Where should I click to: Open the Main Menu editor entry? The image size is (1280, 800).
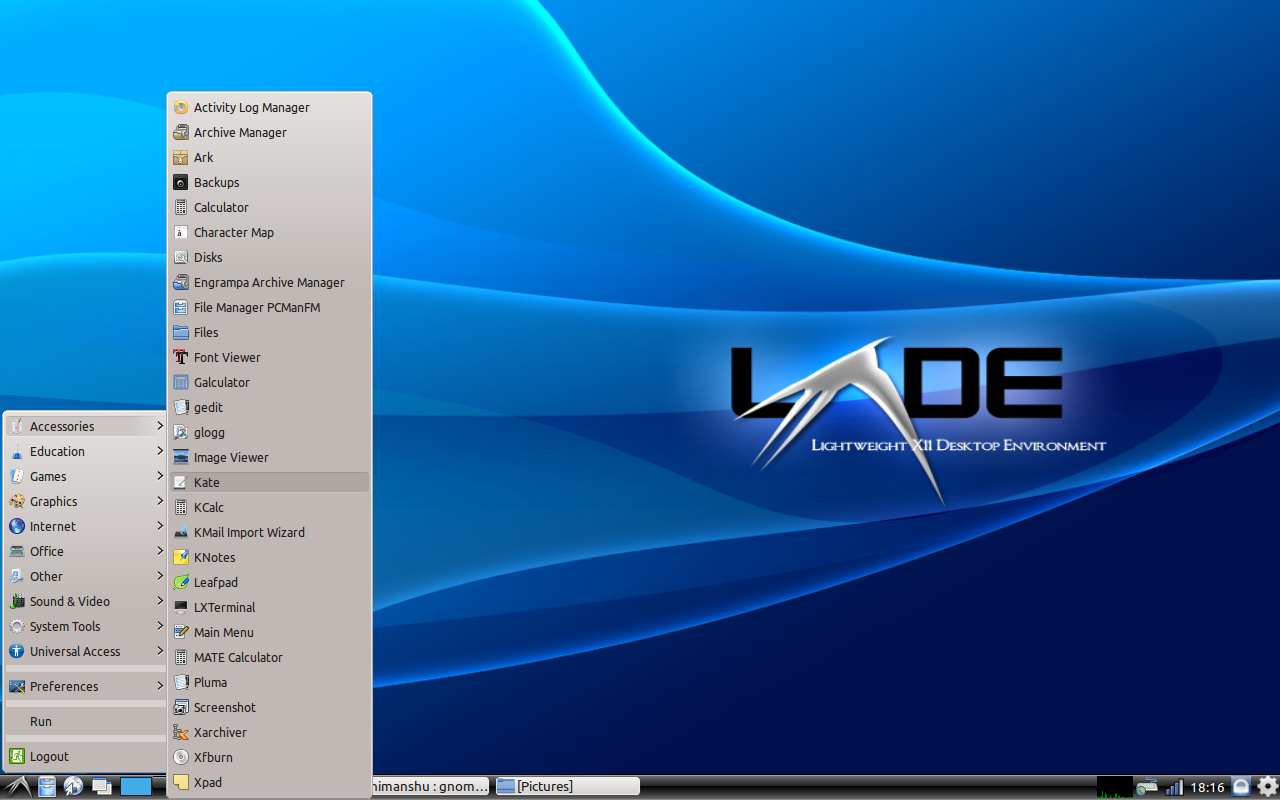[x=270, y=632]
